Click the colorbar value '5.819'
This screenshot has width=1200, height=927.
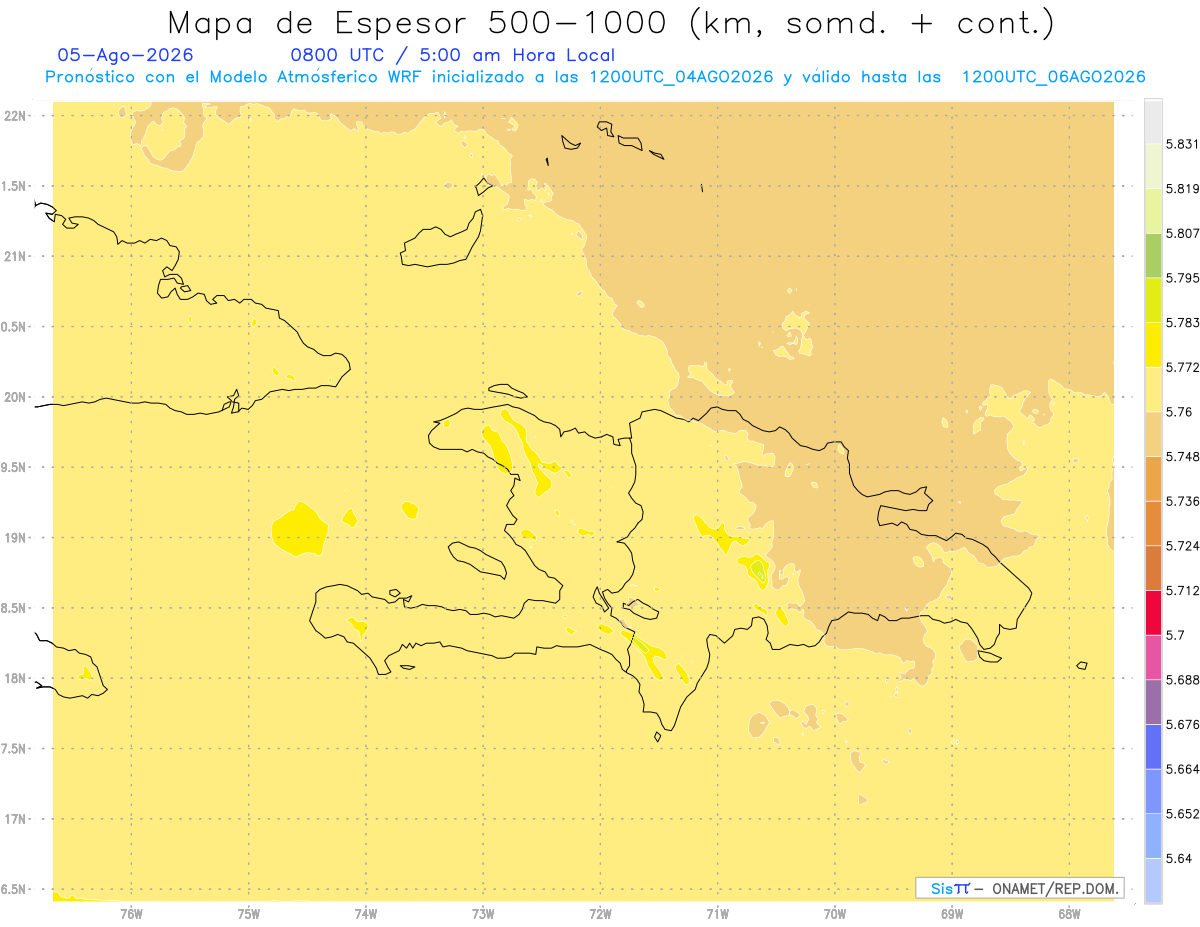pyautogui.click(x=1183, y=189)
